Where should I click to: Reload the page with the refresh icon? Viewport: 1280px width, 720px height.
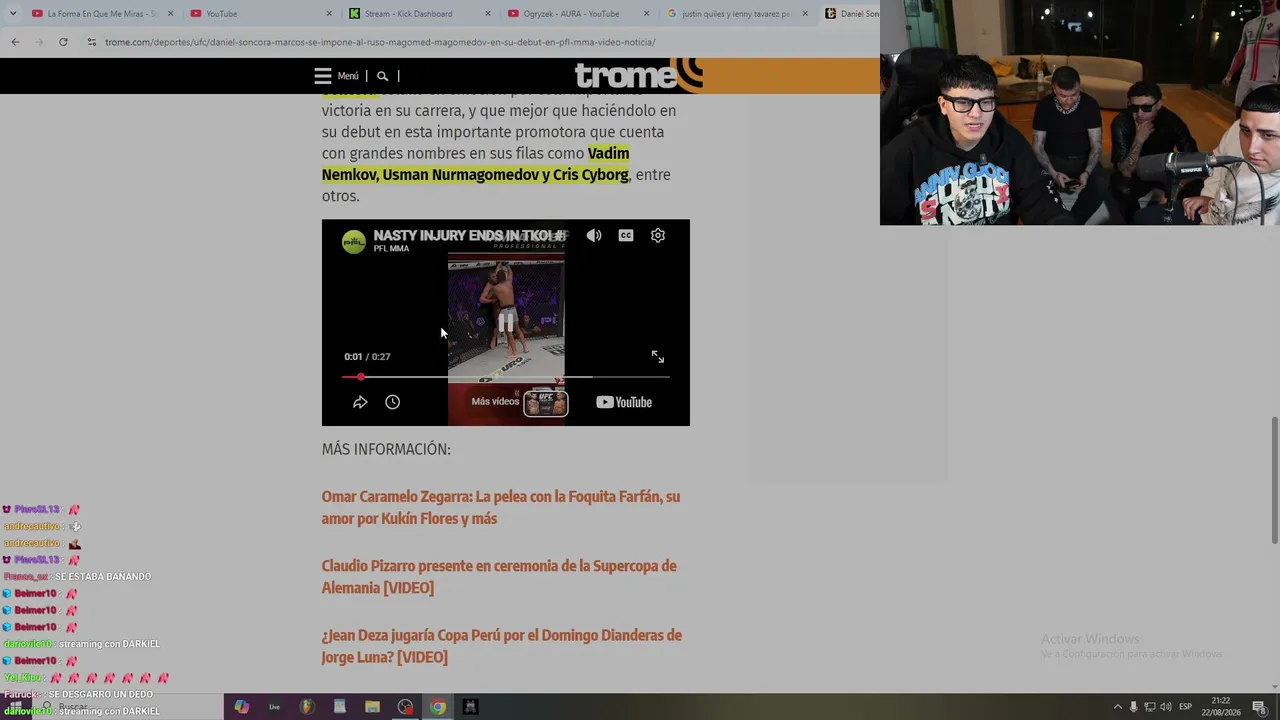pyautogui.click(x=63, y=42)
